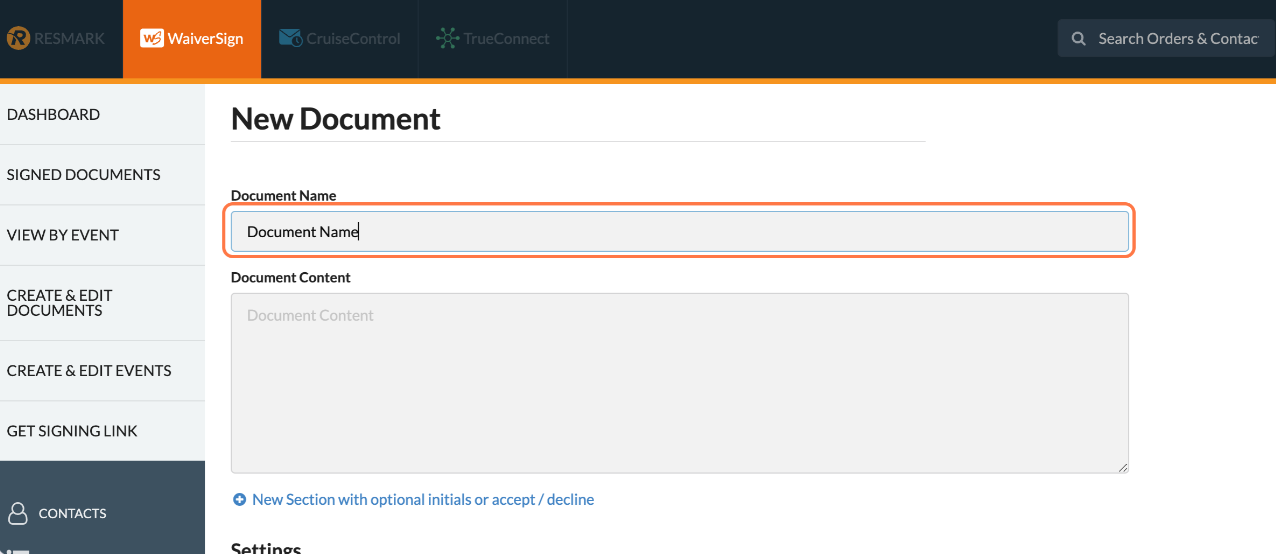Click the Contacts person icon

tap(18, 513)
